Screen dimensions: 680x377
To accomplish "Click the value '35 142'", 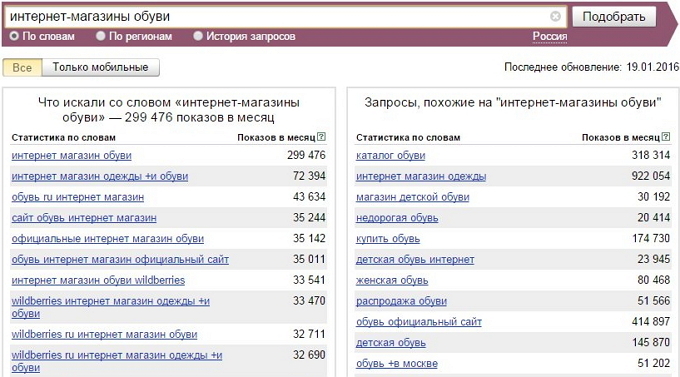I will [x=309, y=238].
